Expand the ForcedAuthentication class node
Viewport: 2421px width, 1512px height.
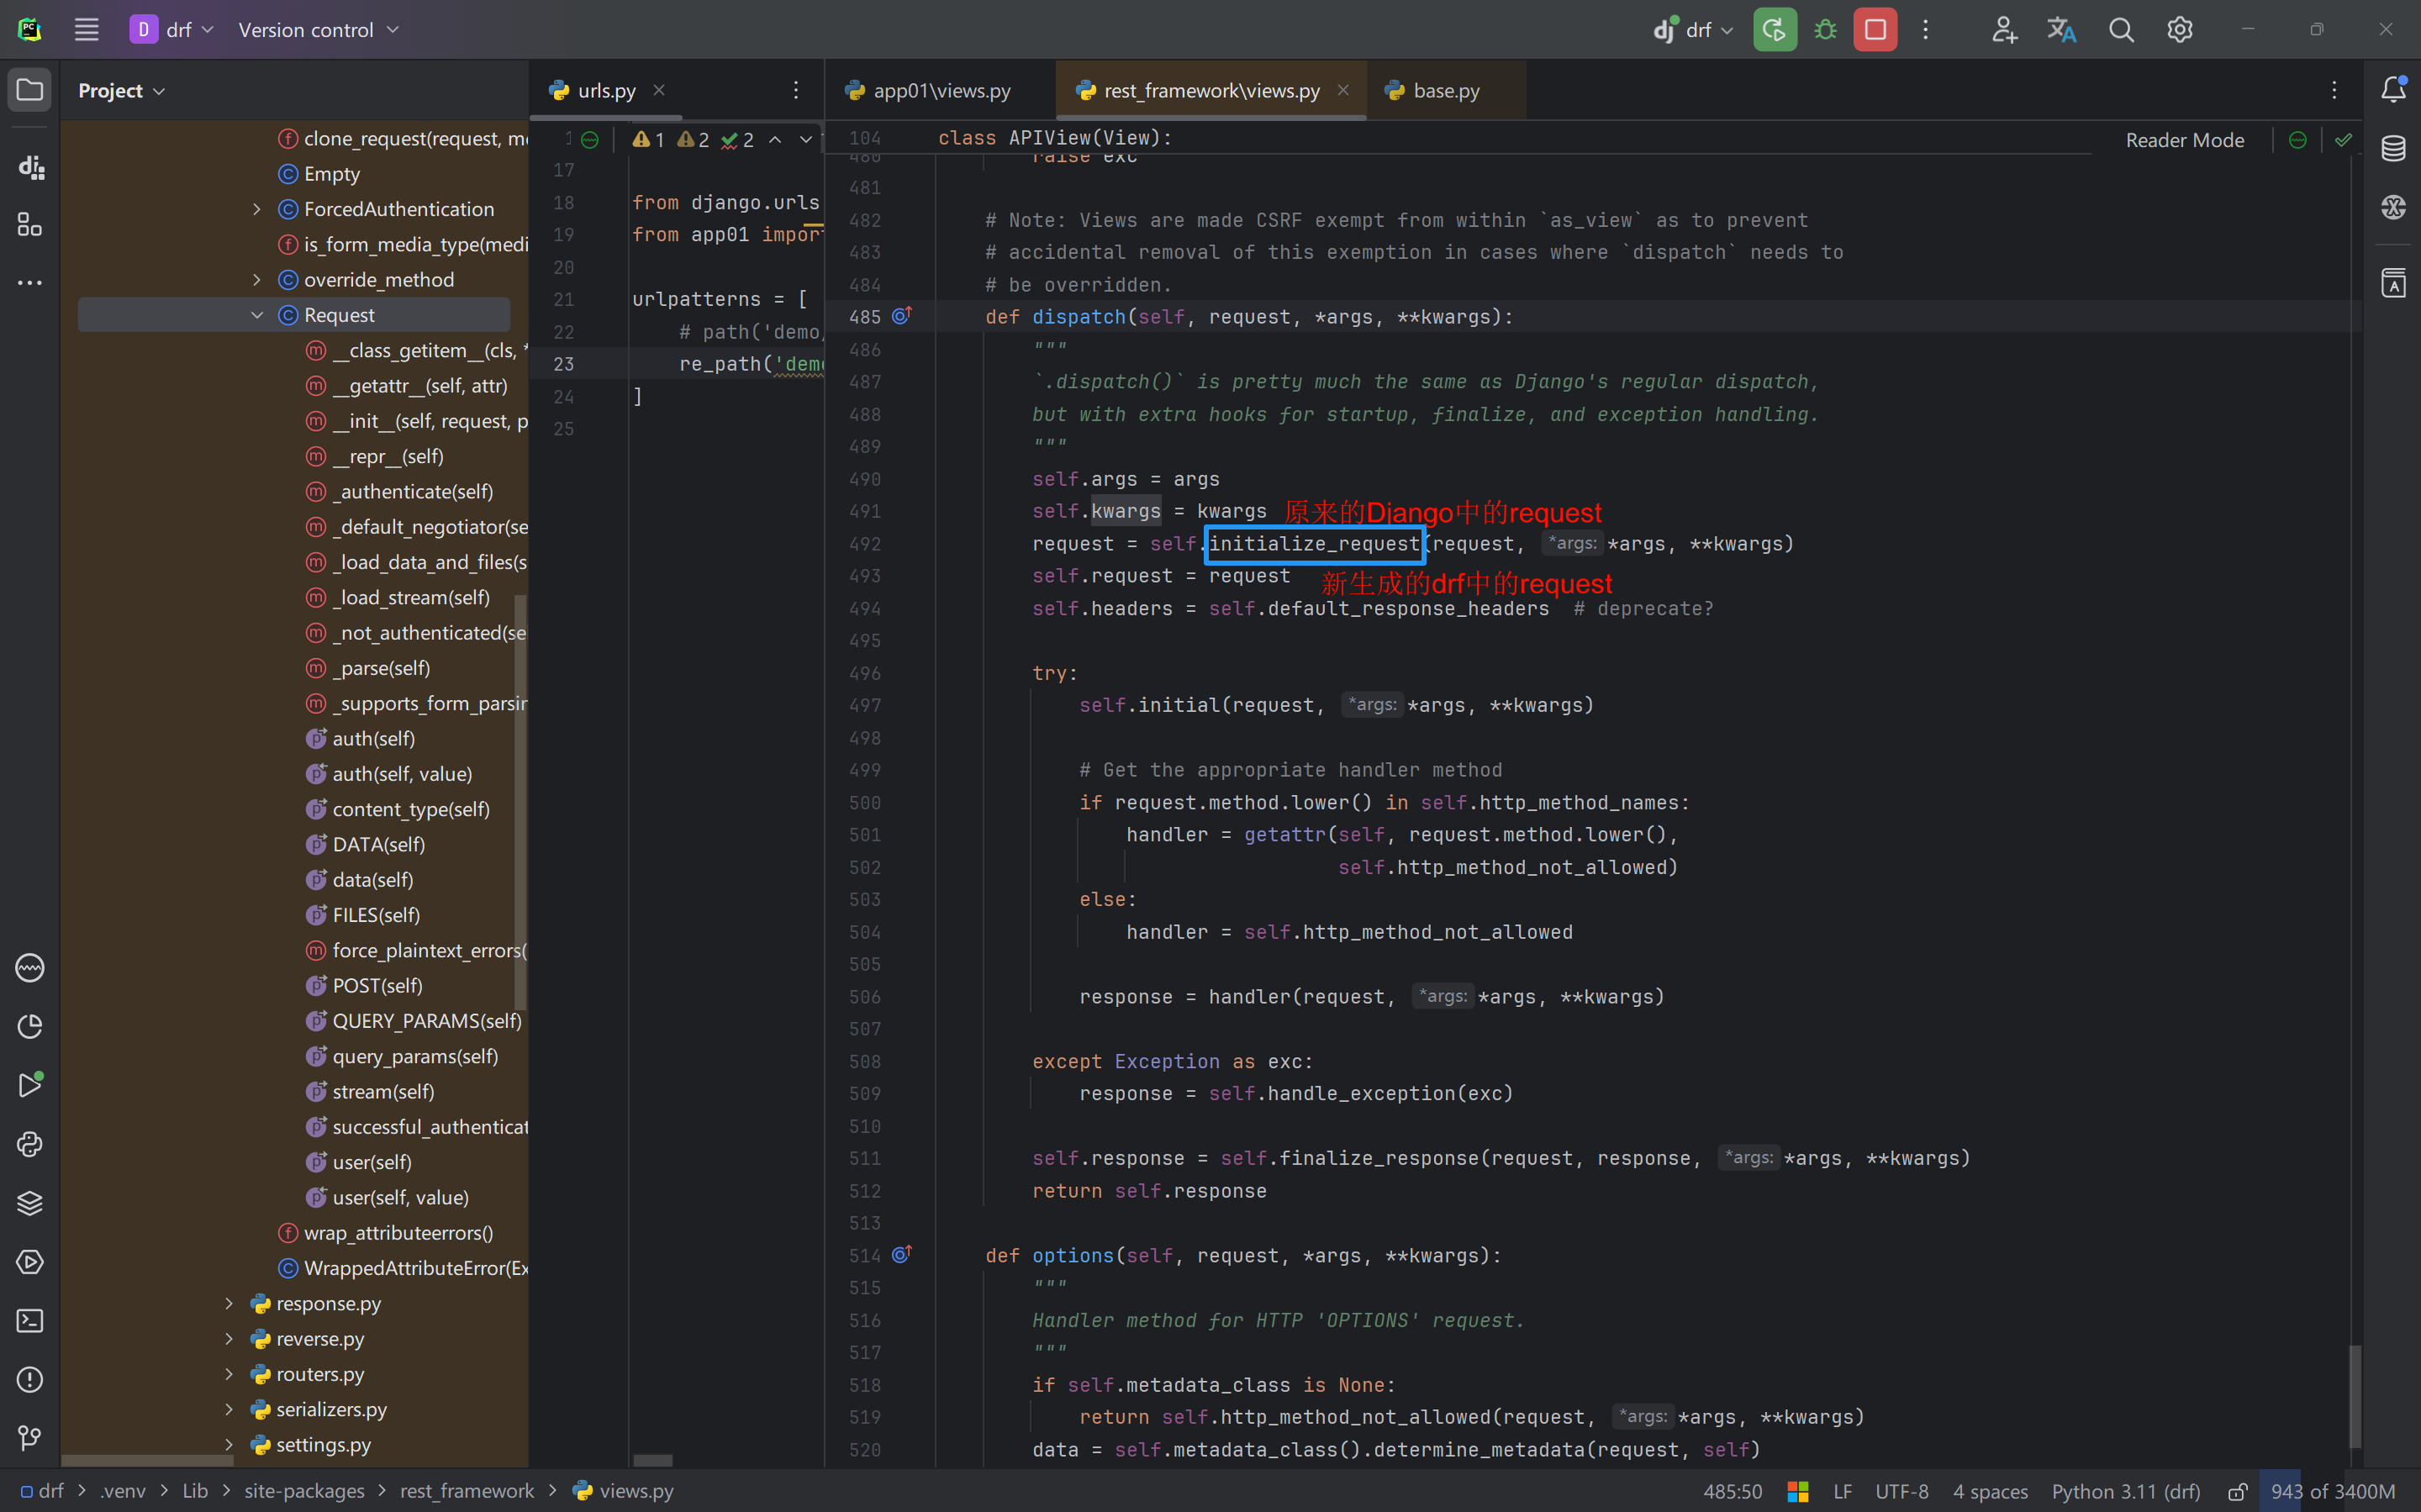tap(257, 209)
